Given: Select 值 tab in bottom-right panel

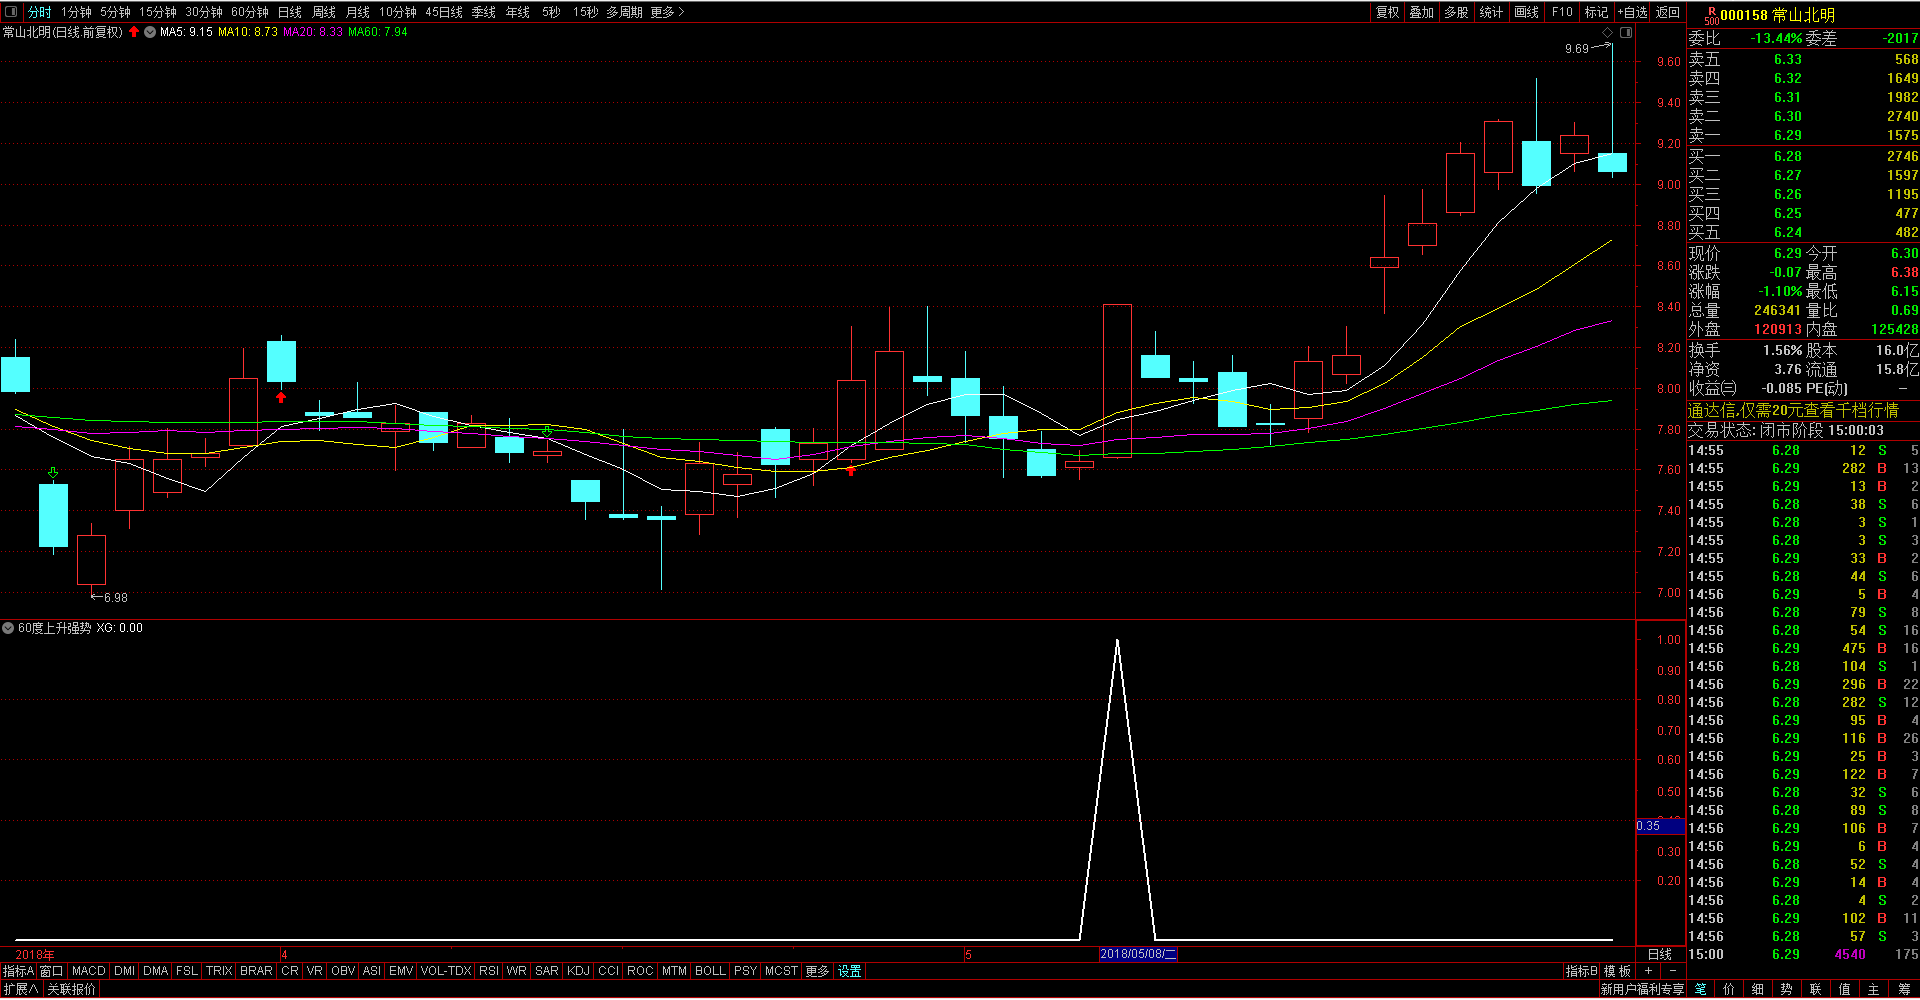Looking at the screenshot, I should pyautogui.click(x=1845, y=989).
